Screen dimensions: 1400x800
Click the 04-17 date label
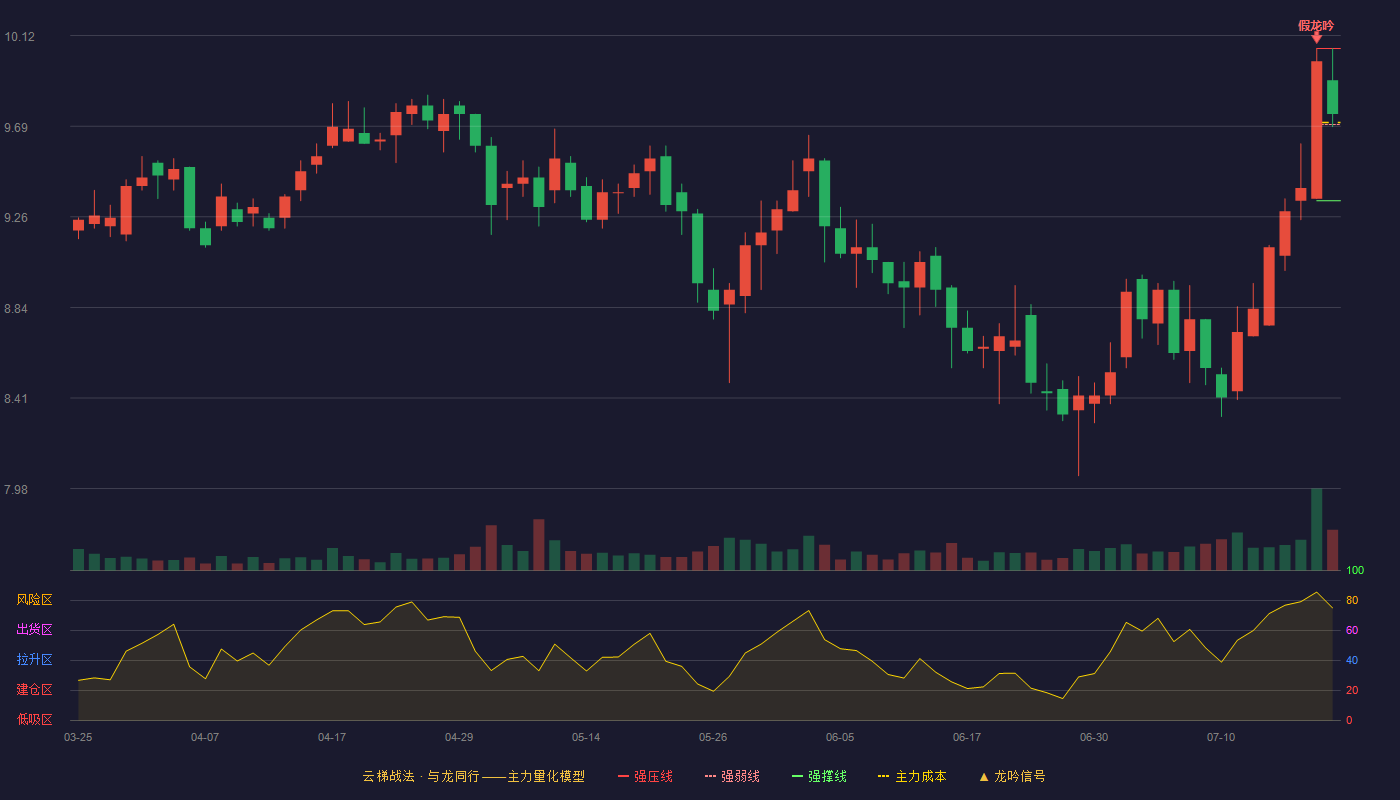pyautogui.click(x=332, y=737)
